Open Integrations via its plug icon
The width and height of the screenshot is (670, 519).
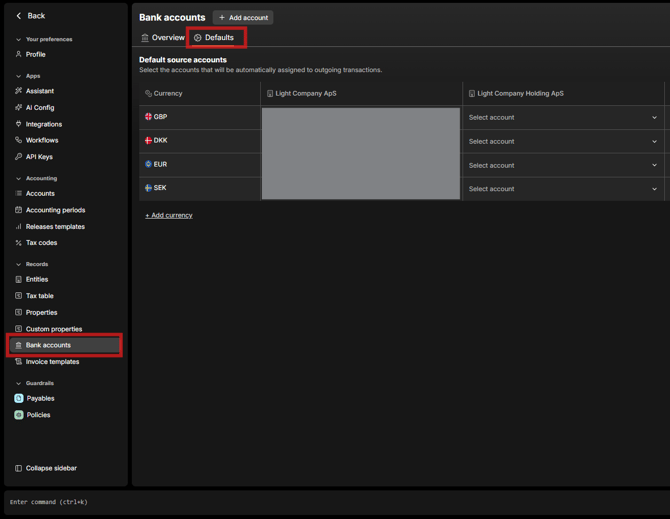[19, 124]
